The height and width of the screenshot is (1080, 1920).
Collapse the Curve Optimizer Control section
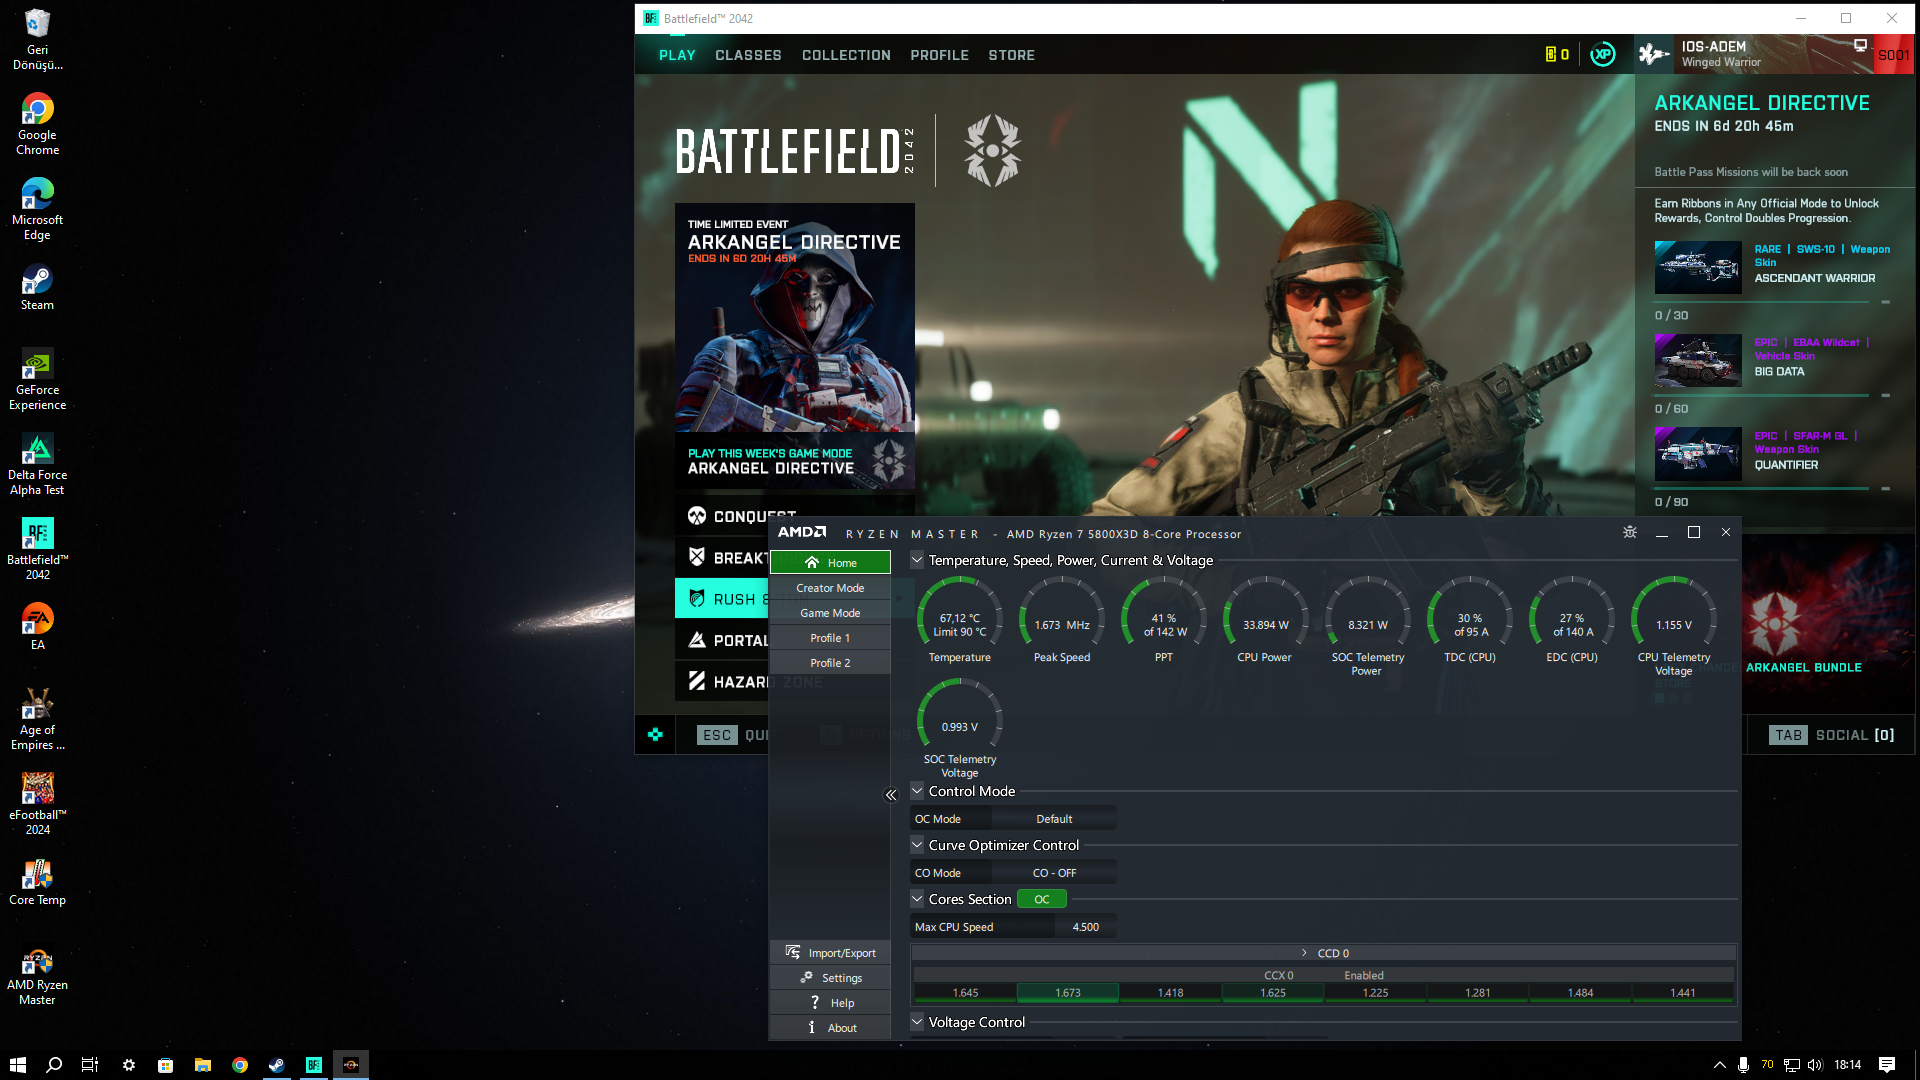pos(917,845)
